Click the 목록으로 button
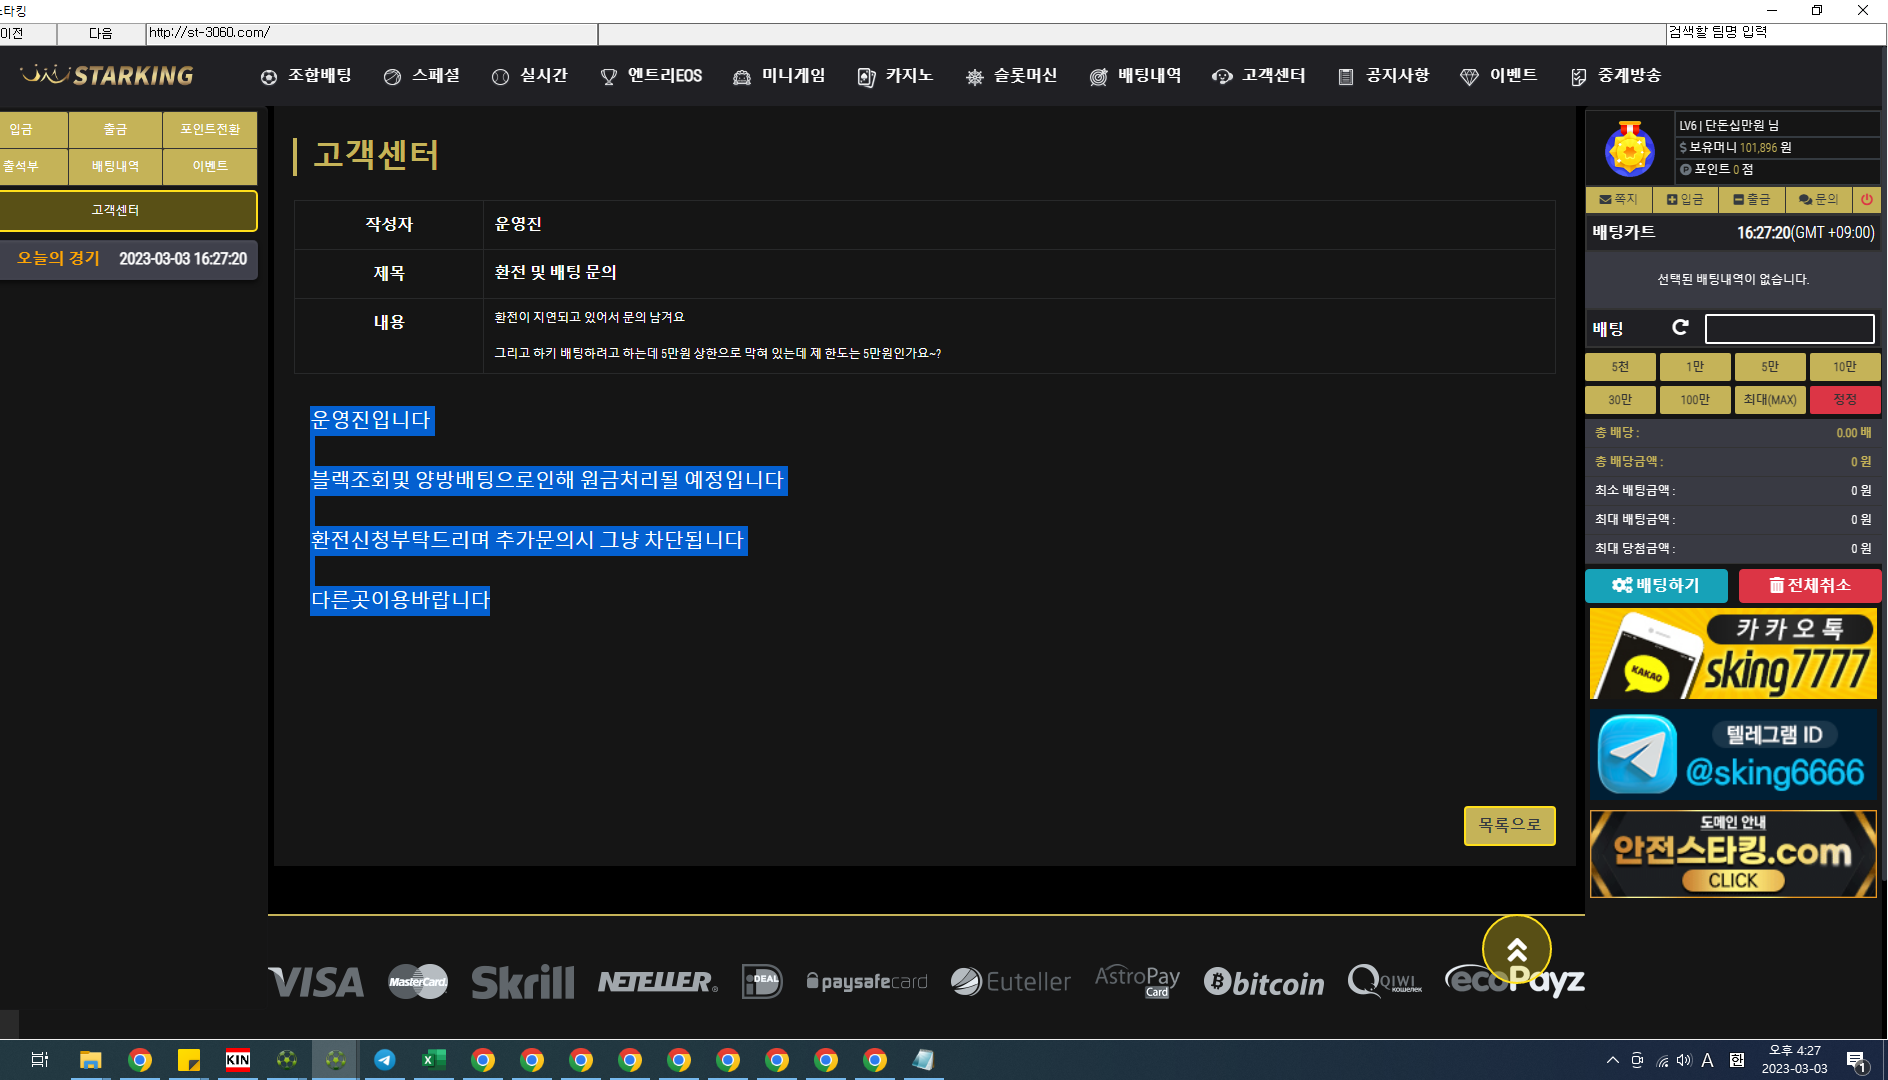Screen dimensions: 1888x1080 [x=1509, y=826]
